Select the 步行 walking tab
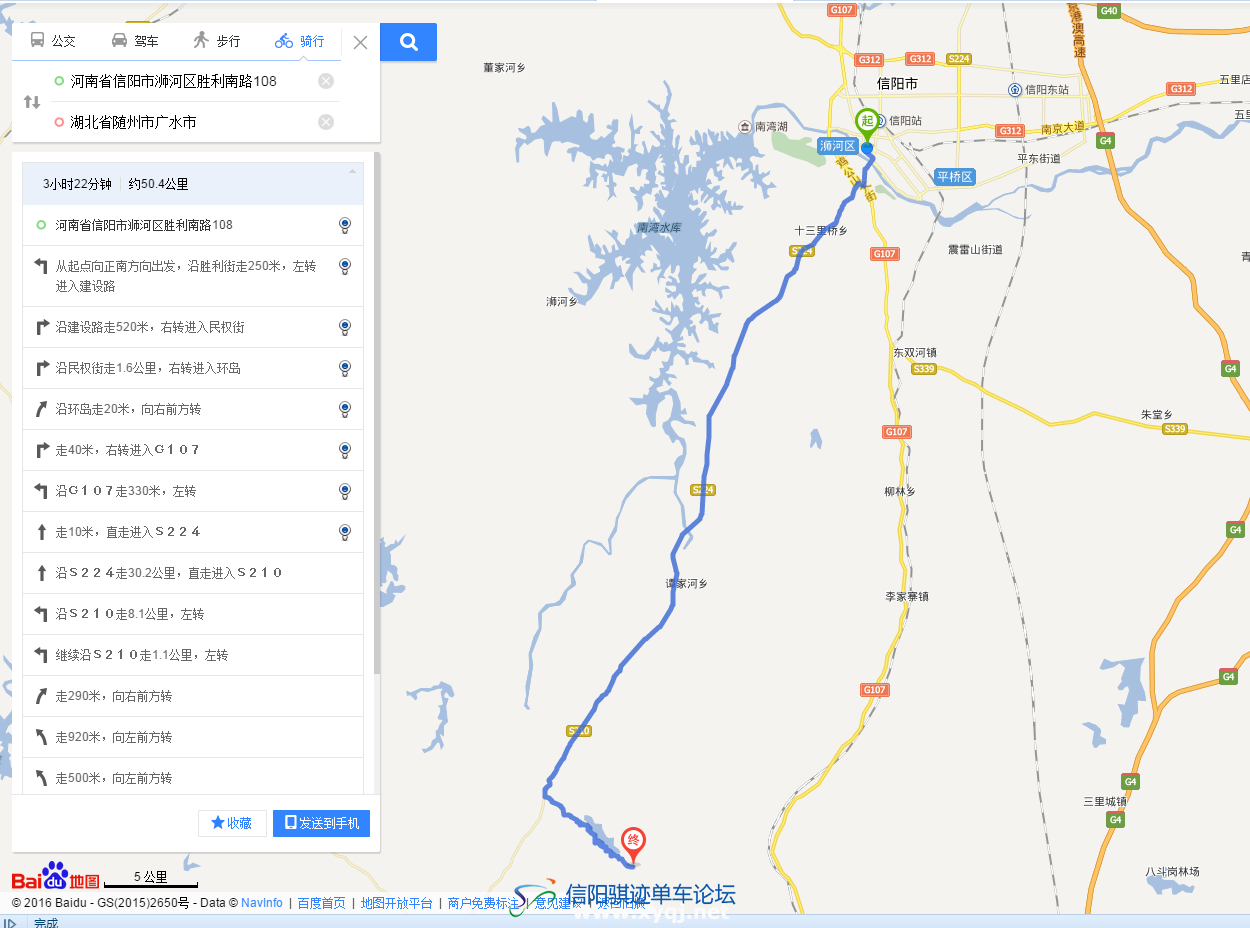This screenshot has width=1250, height=928. pos(217,41)
